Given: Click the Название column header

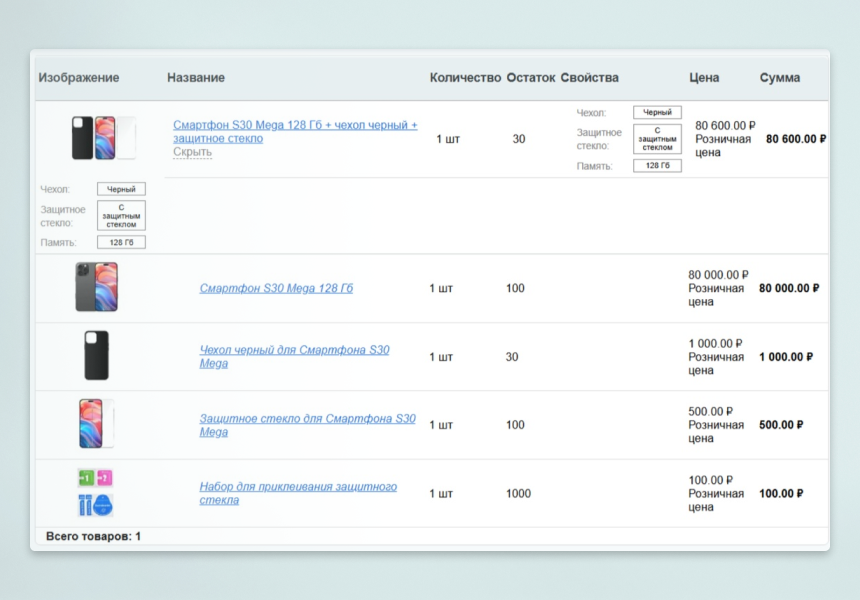Looking at the screenshot, I should tap(196, 78).
